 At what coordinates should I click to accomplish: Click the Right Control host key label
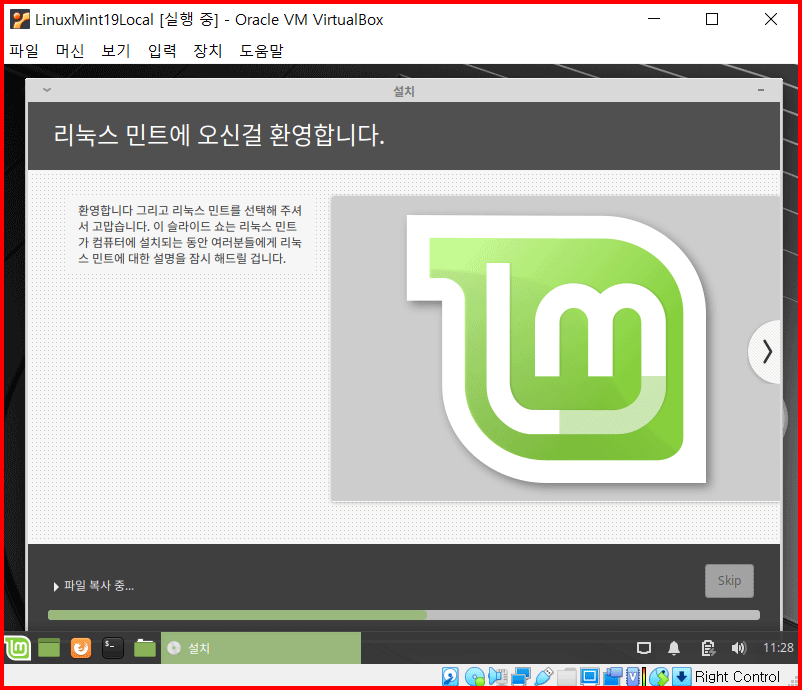737,677
